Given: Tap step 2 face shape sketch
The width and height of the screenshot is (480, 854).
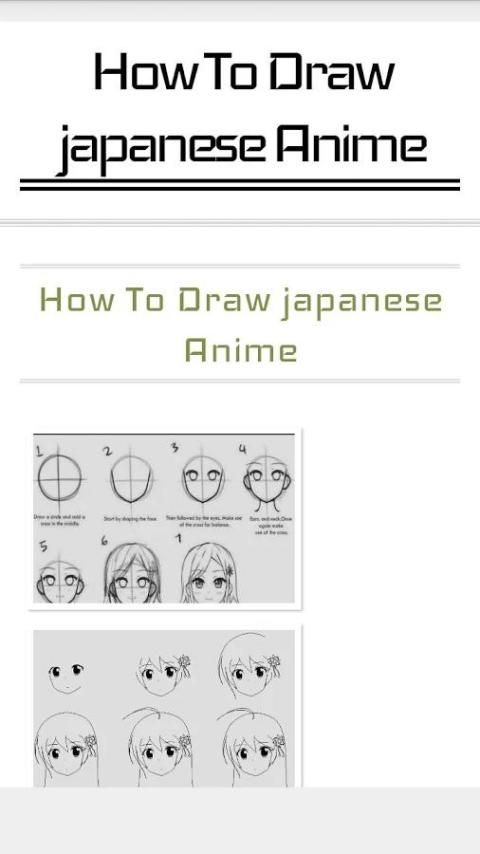Looking at the screenshot, I should coord(131,478).
